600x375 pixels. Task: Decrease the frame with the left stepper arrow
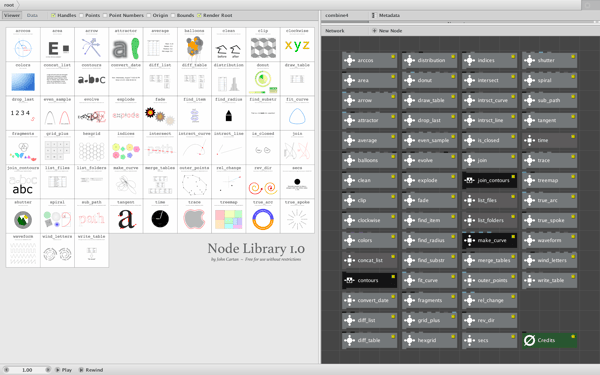point(6,370)
